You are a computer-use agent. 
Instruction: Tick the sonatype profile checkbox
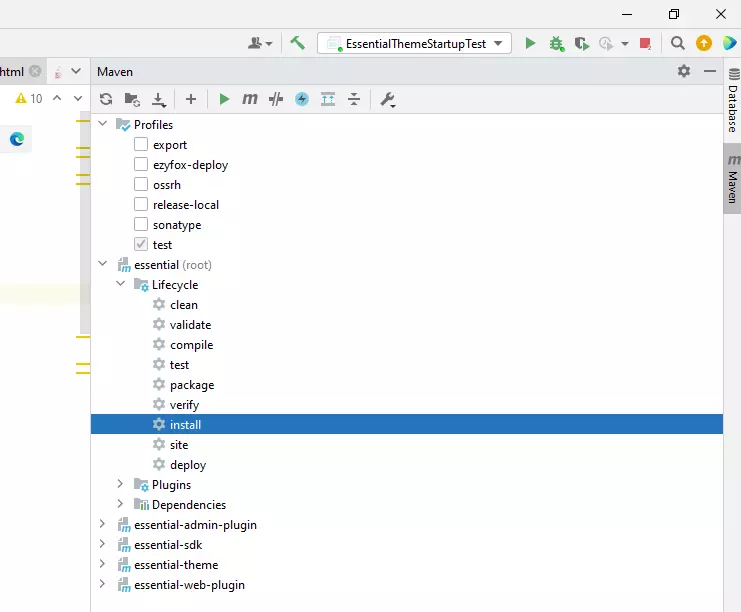(141, 225)
